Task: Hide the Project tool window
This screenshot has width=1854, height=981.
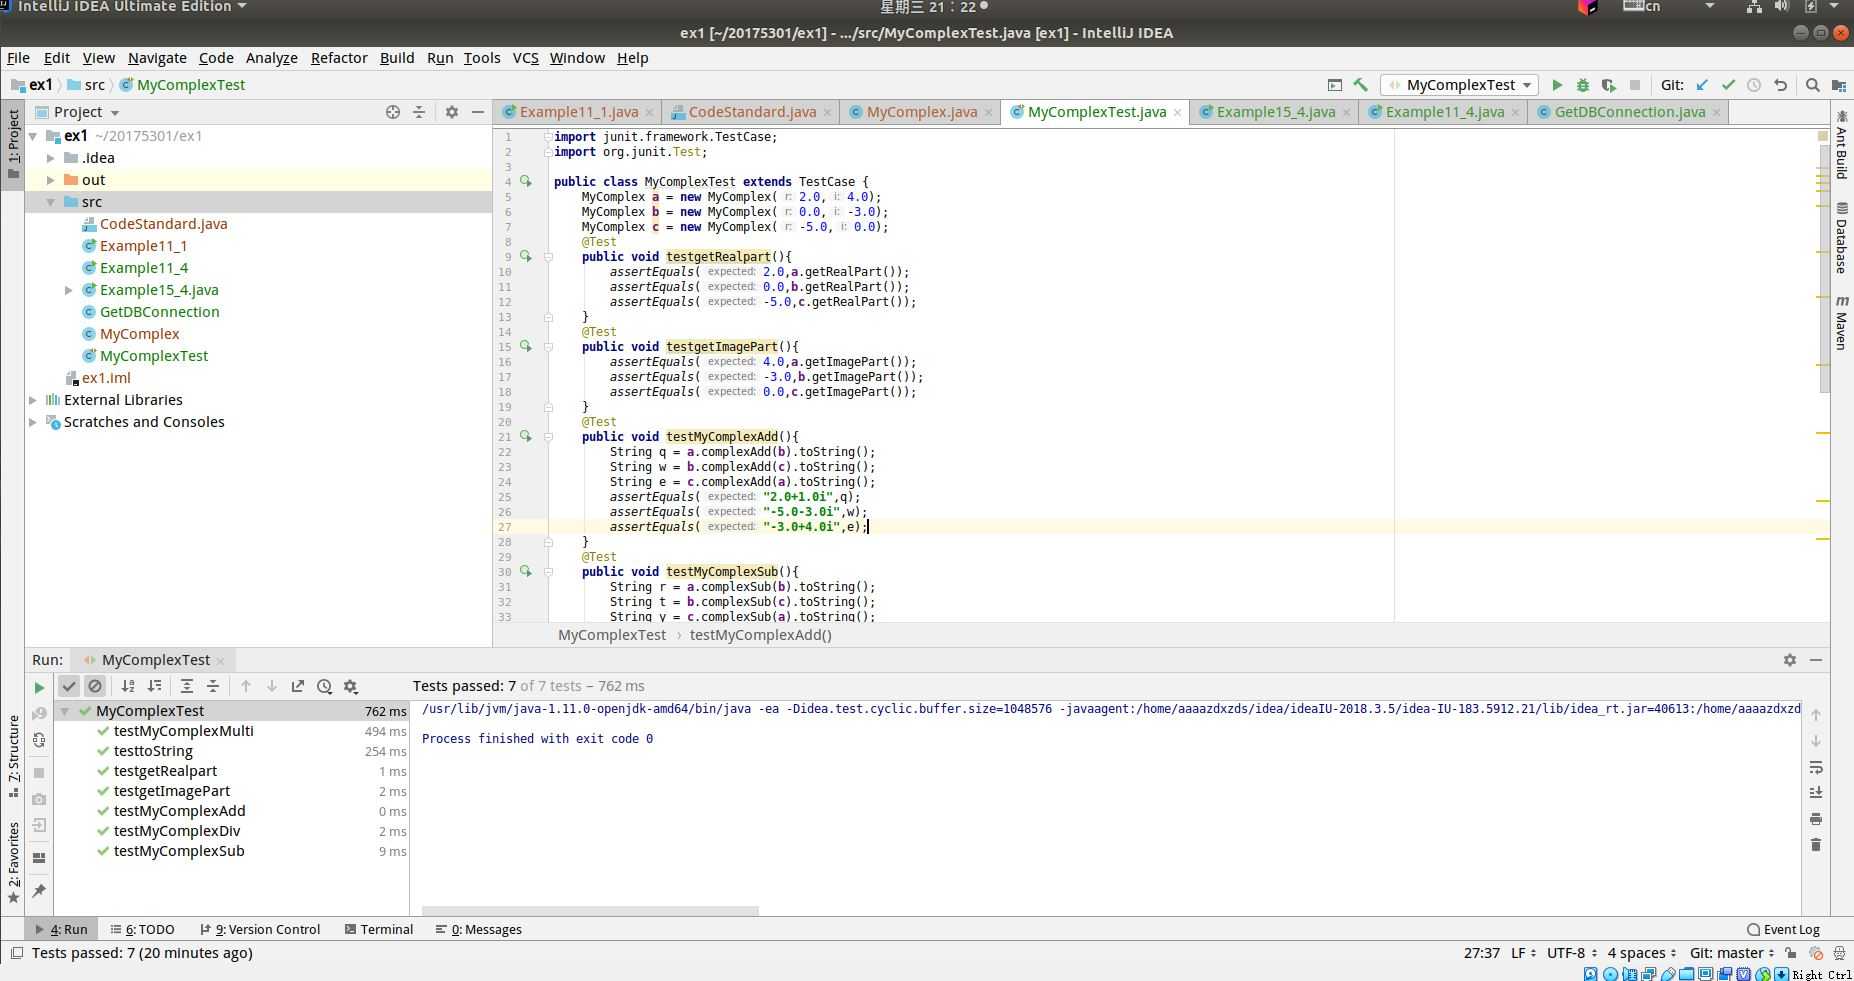Action: 478,112
